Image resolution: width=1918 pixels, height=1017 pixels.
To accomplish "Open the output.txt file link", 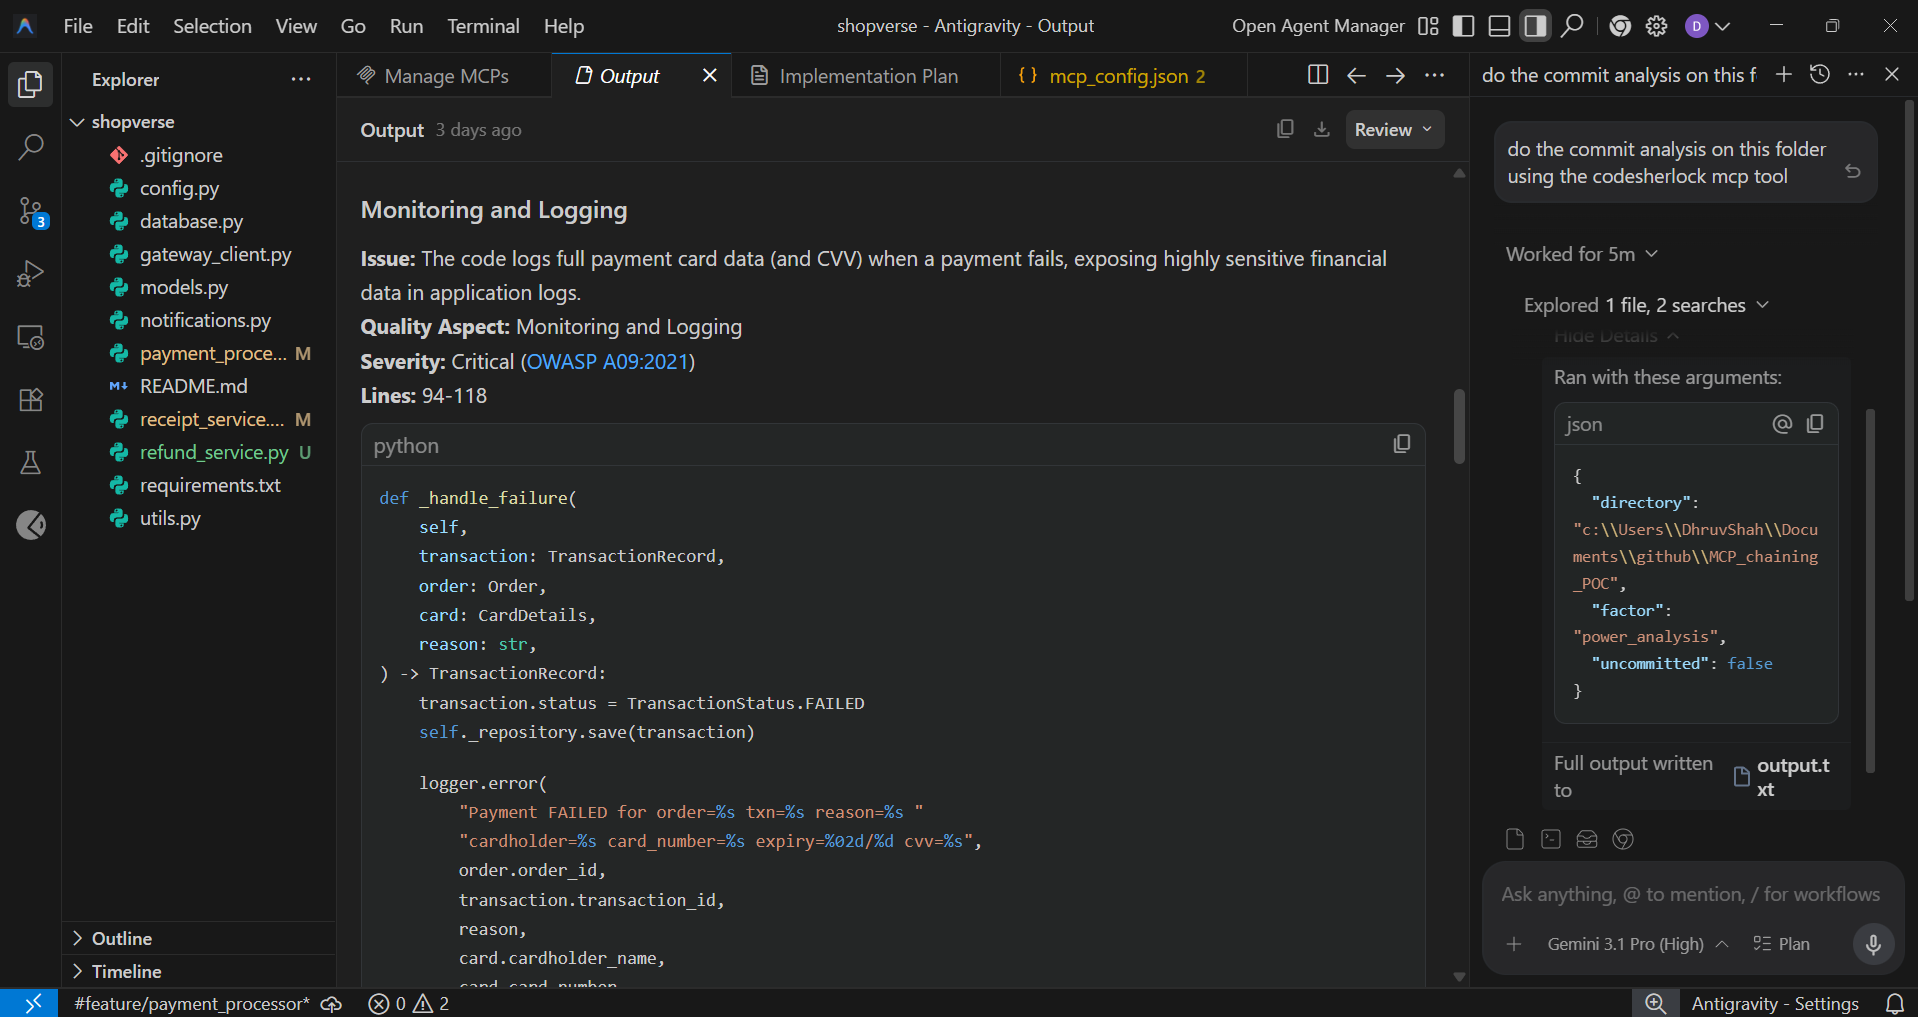I will (x=1784, y=777).
